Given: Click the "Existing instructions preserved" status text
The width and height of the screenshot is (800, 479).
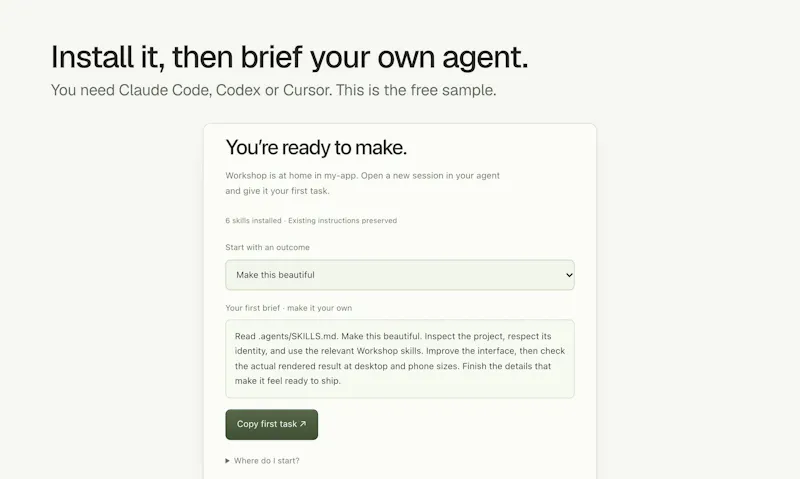Looking at the screenshot, I should coord(342,220).
